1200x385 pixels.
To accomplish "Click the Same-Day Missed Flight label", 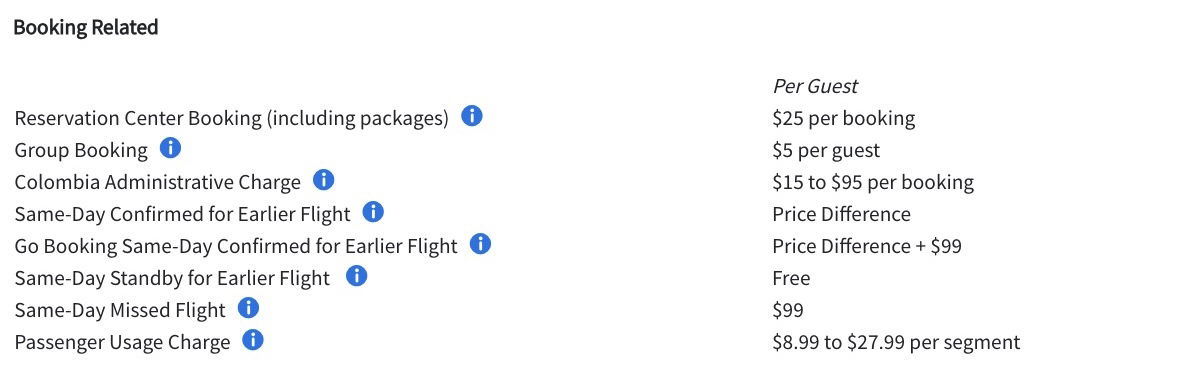I will coord(120,310).
